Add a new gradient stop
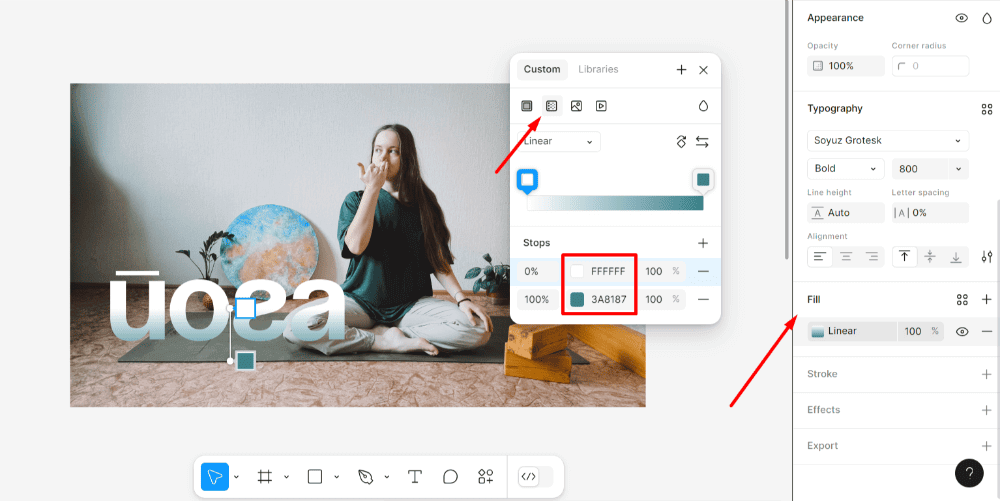 (703, 243)
